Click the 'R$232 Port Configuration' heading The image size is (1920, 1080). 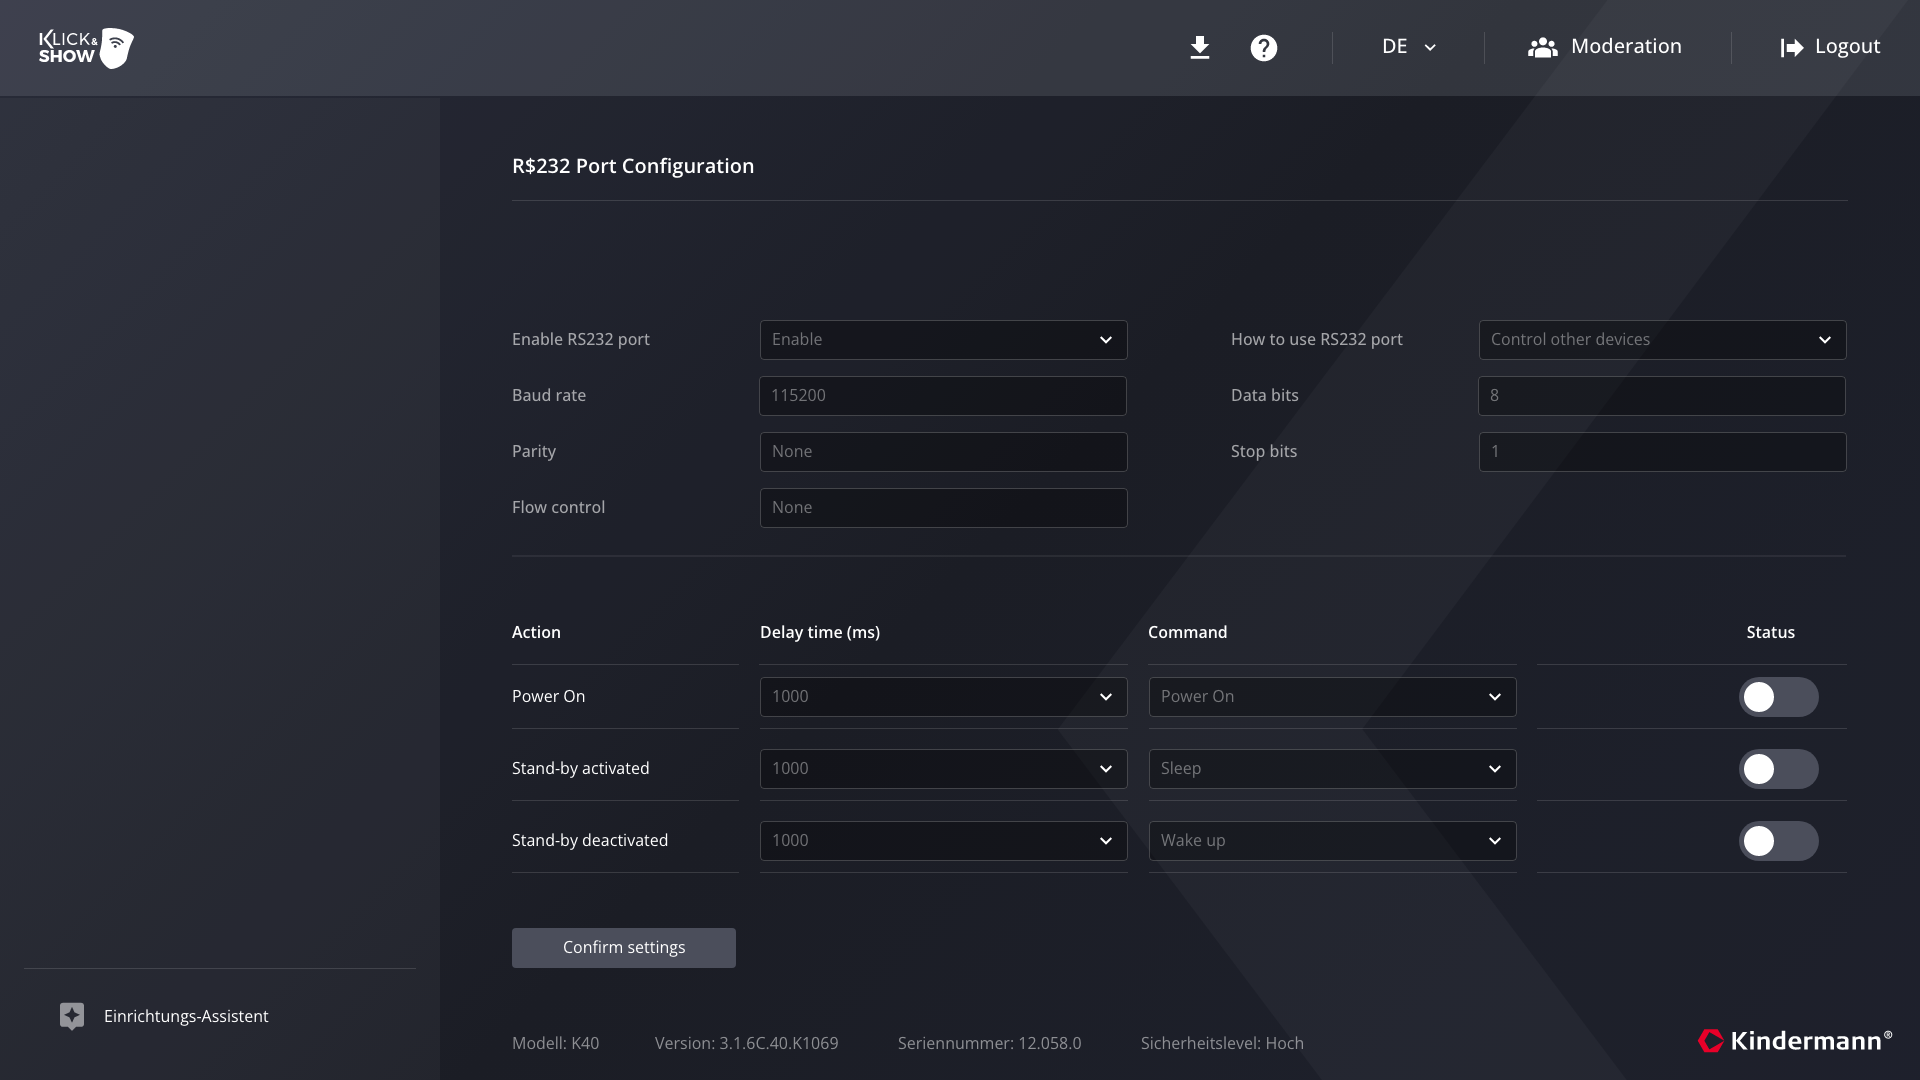click(x=633, y=166)
